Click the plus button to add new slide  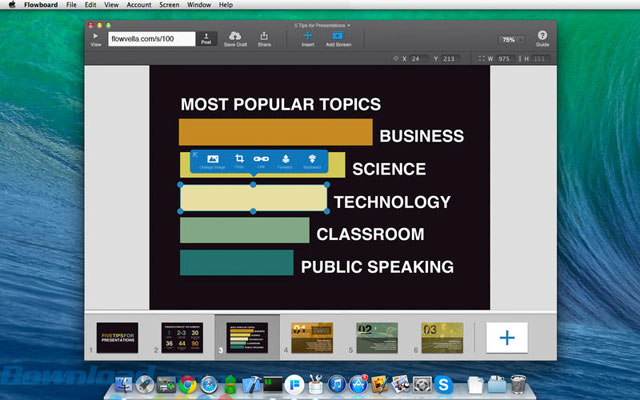click(x=507, y=337)
